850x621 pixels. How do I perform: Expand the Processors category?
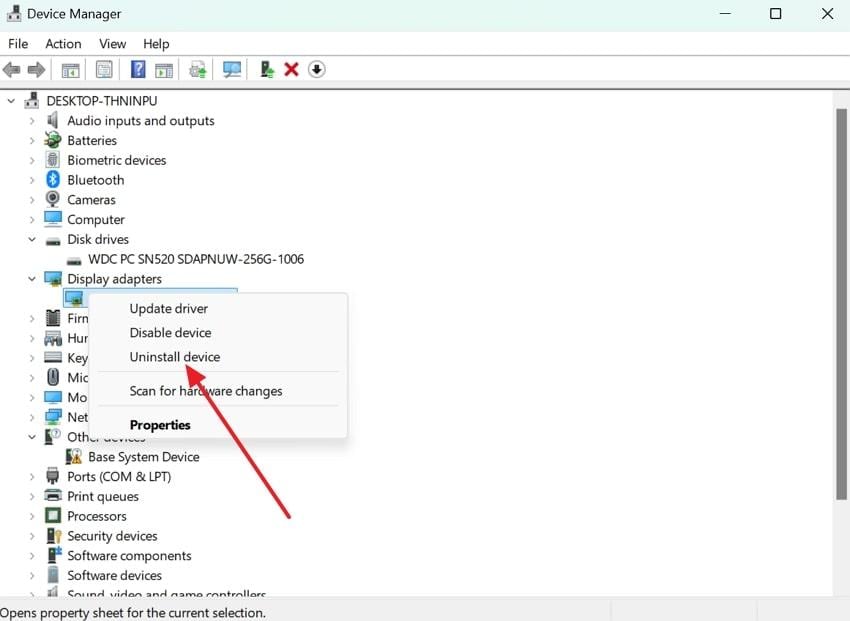(x=31, y=516)
